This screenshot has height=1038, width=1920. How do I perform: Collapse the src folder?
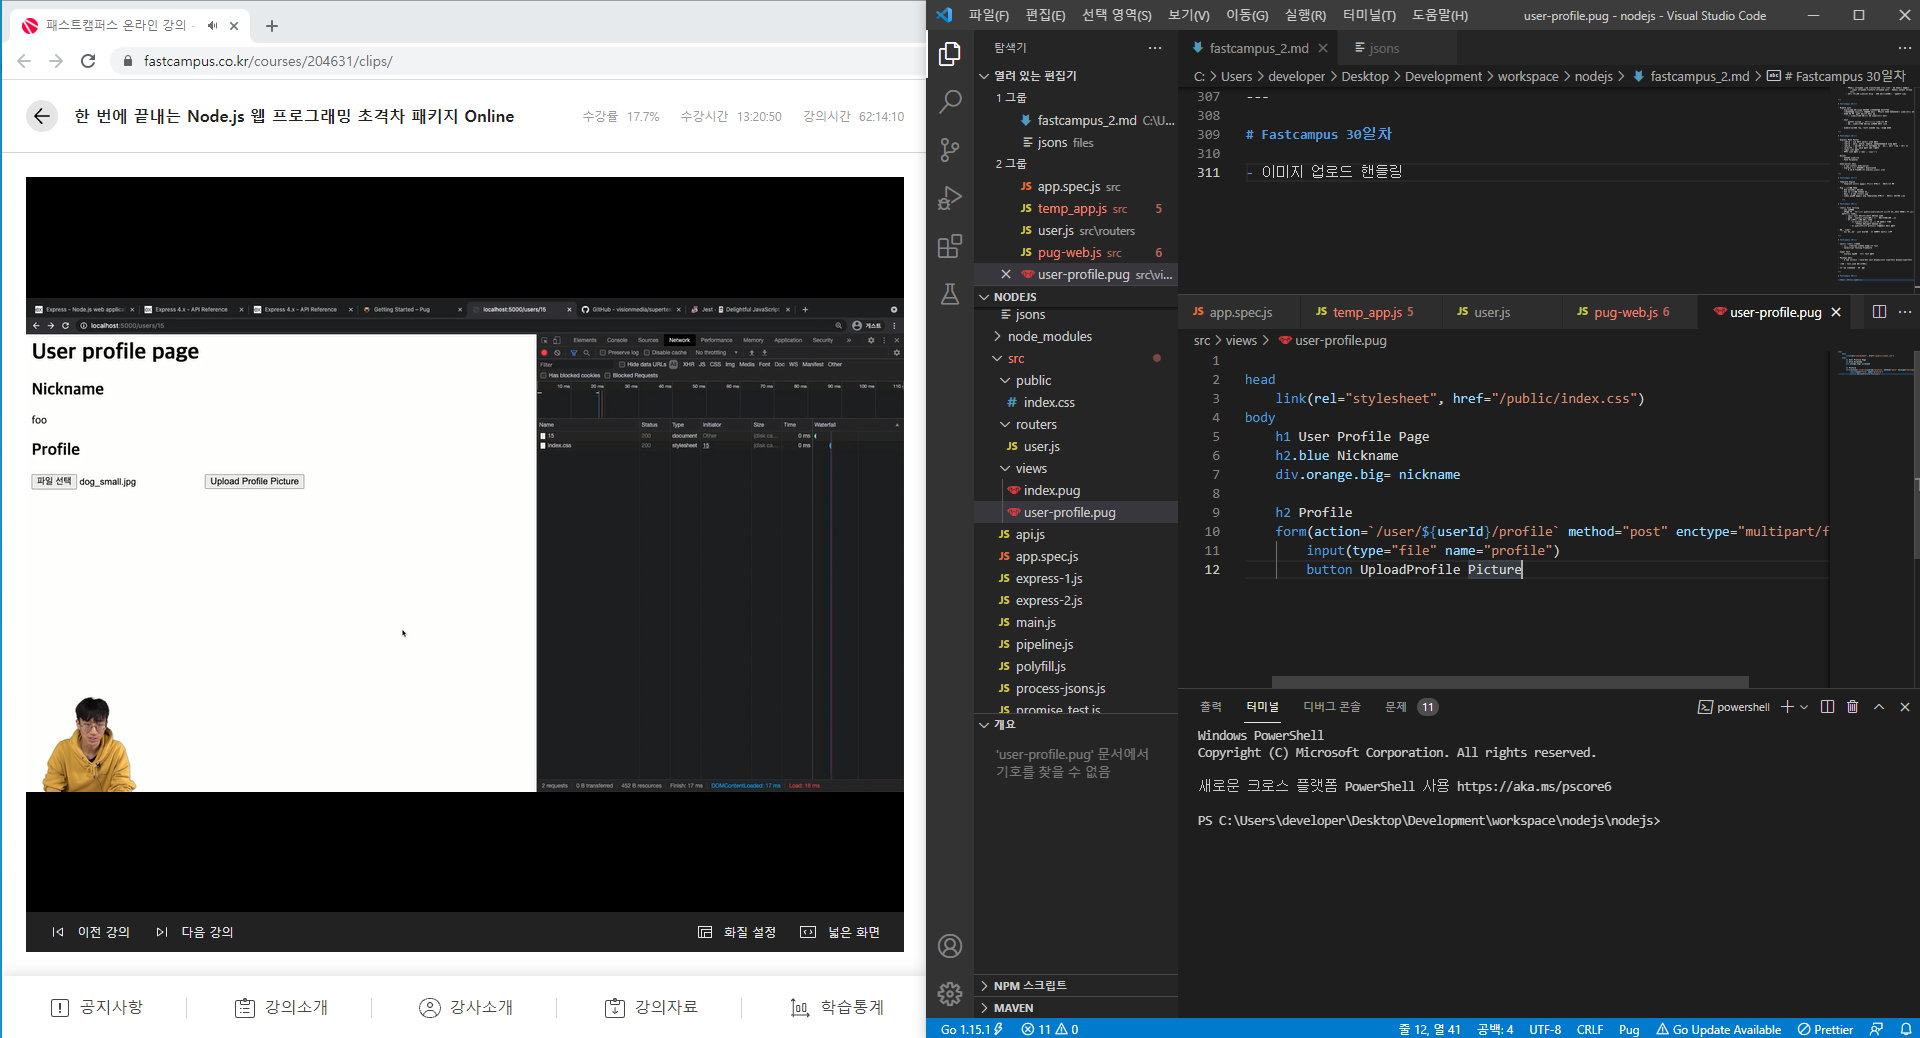[x=1016, y=359]
